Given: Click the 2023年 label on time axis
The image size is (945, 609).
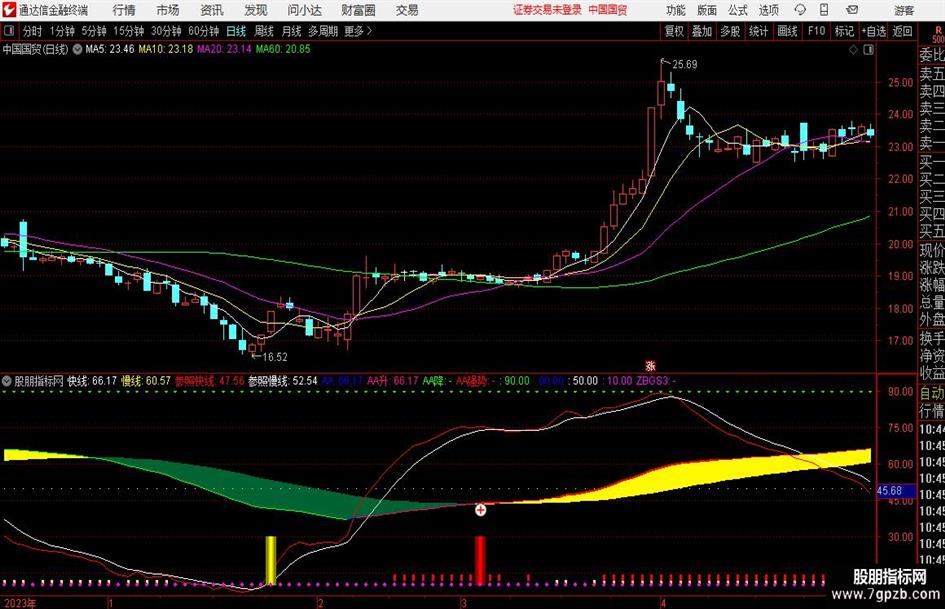Looking at the screenshot, I should [x=20, y=603].
